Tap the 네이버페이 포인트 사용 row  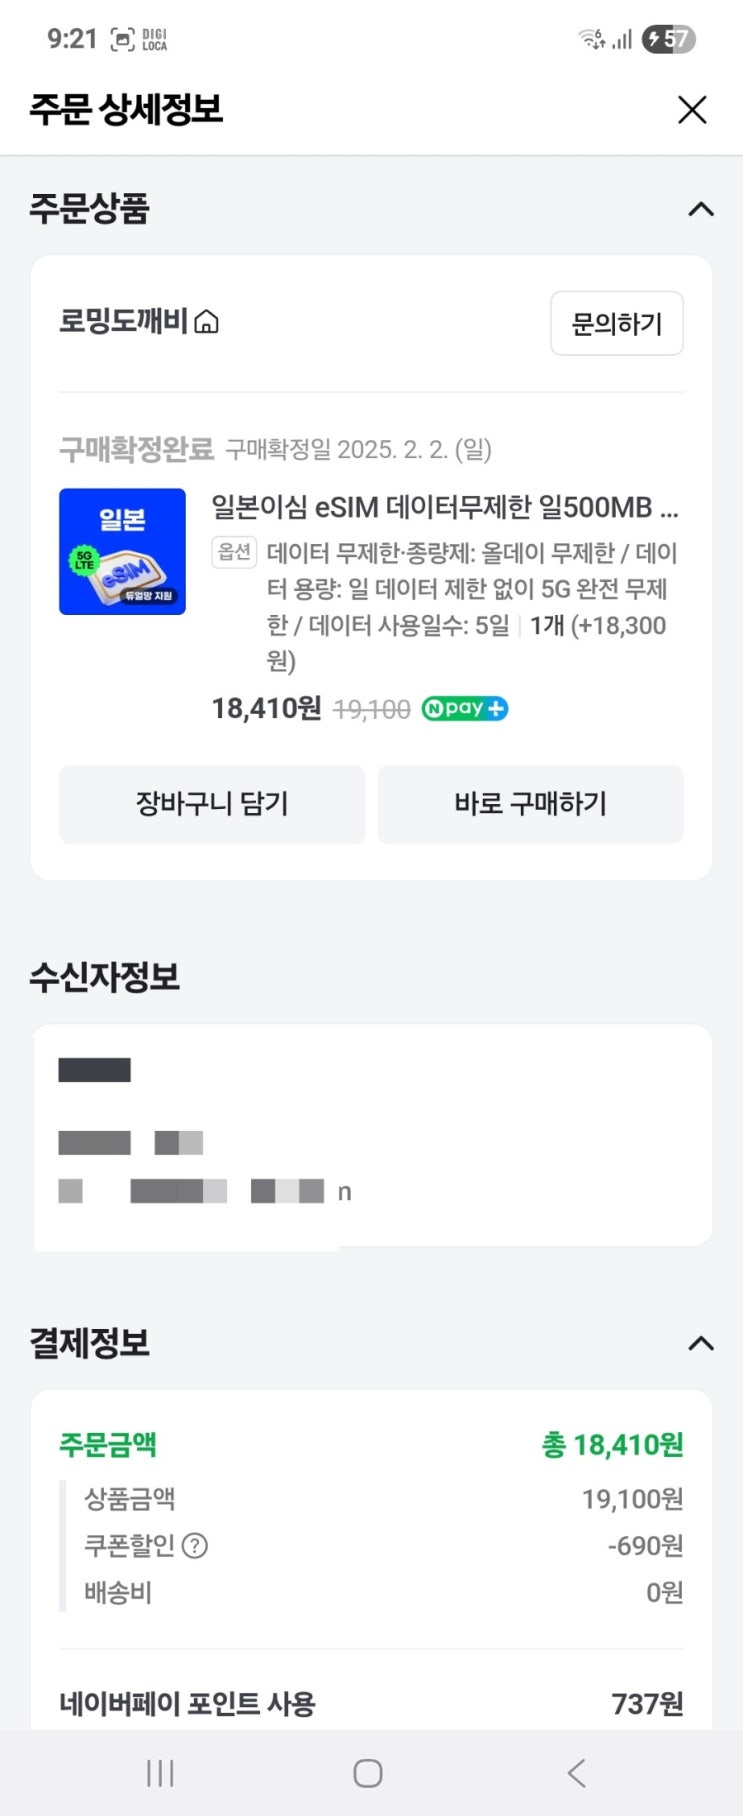coord(371,1703)
